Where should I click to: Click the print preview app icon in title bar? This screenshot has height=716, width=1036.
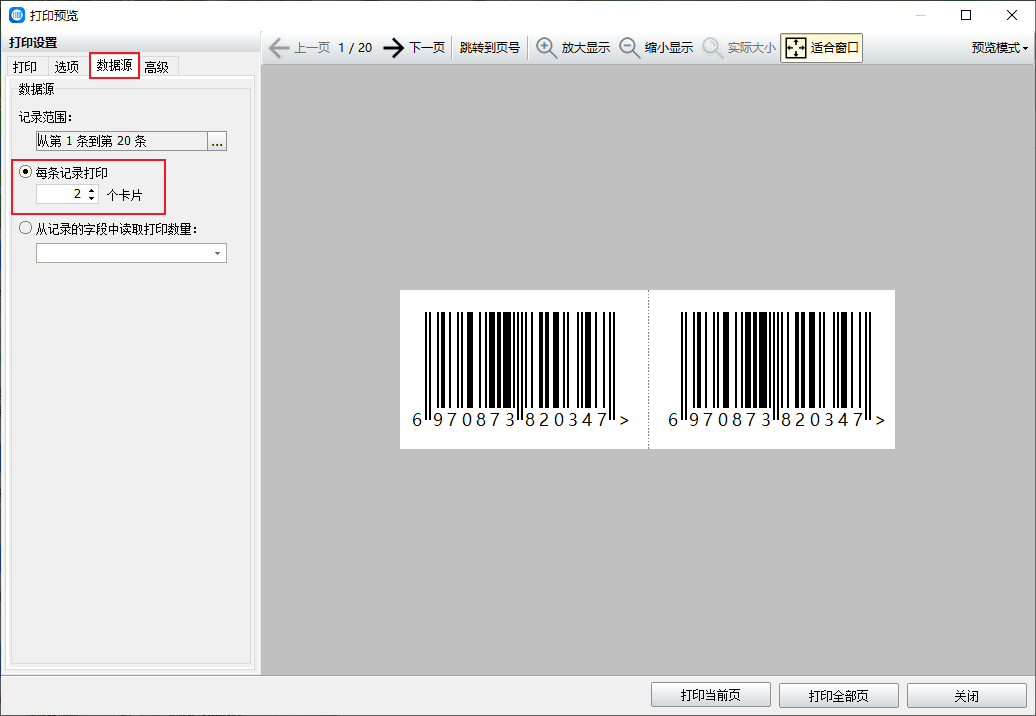(x=17, y=15)
